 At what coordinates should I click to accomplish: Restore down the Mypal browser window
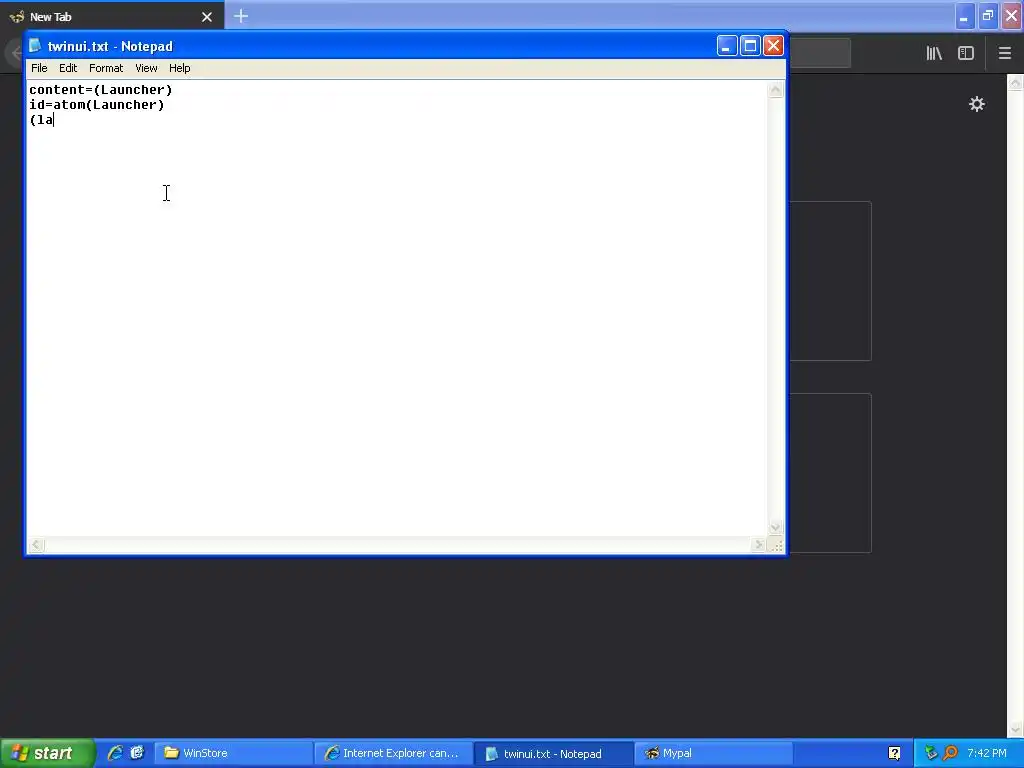tap(988, 16)
